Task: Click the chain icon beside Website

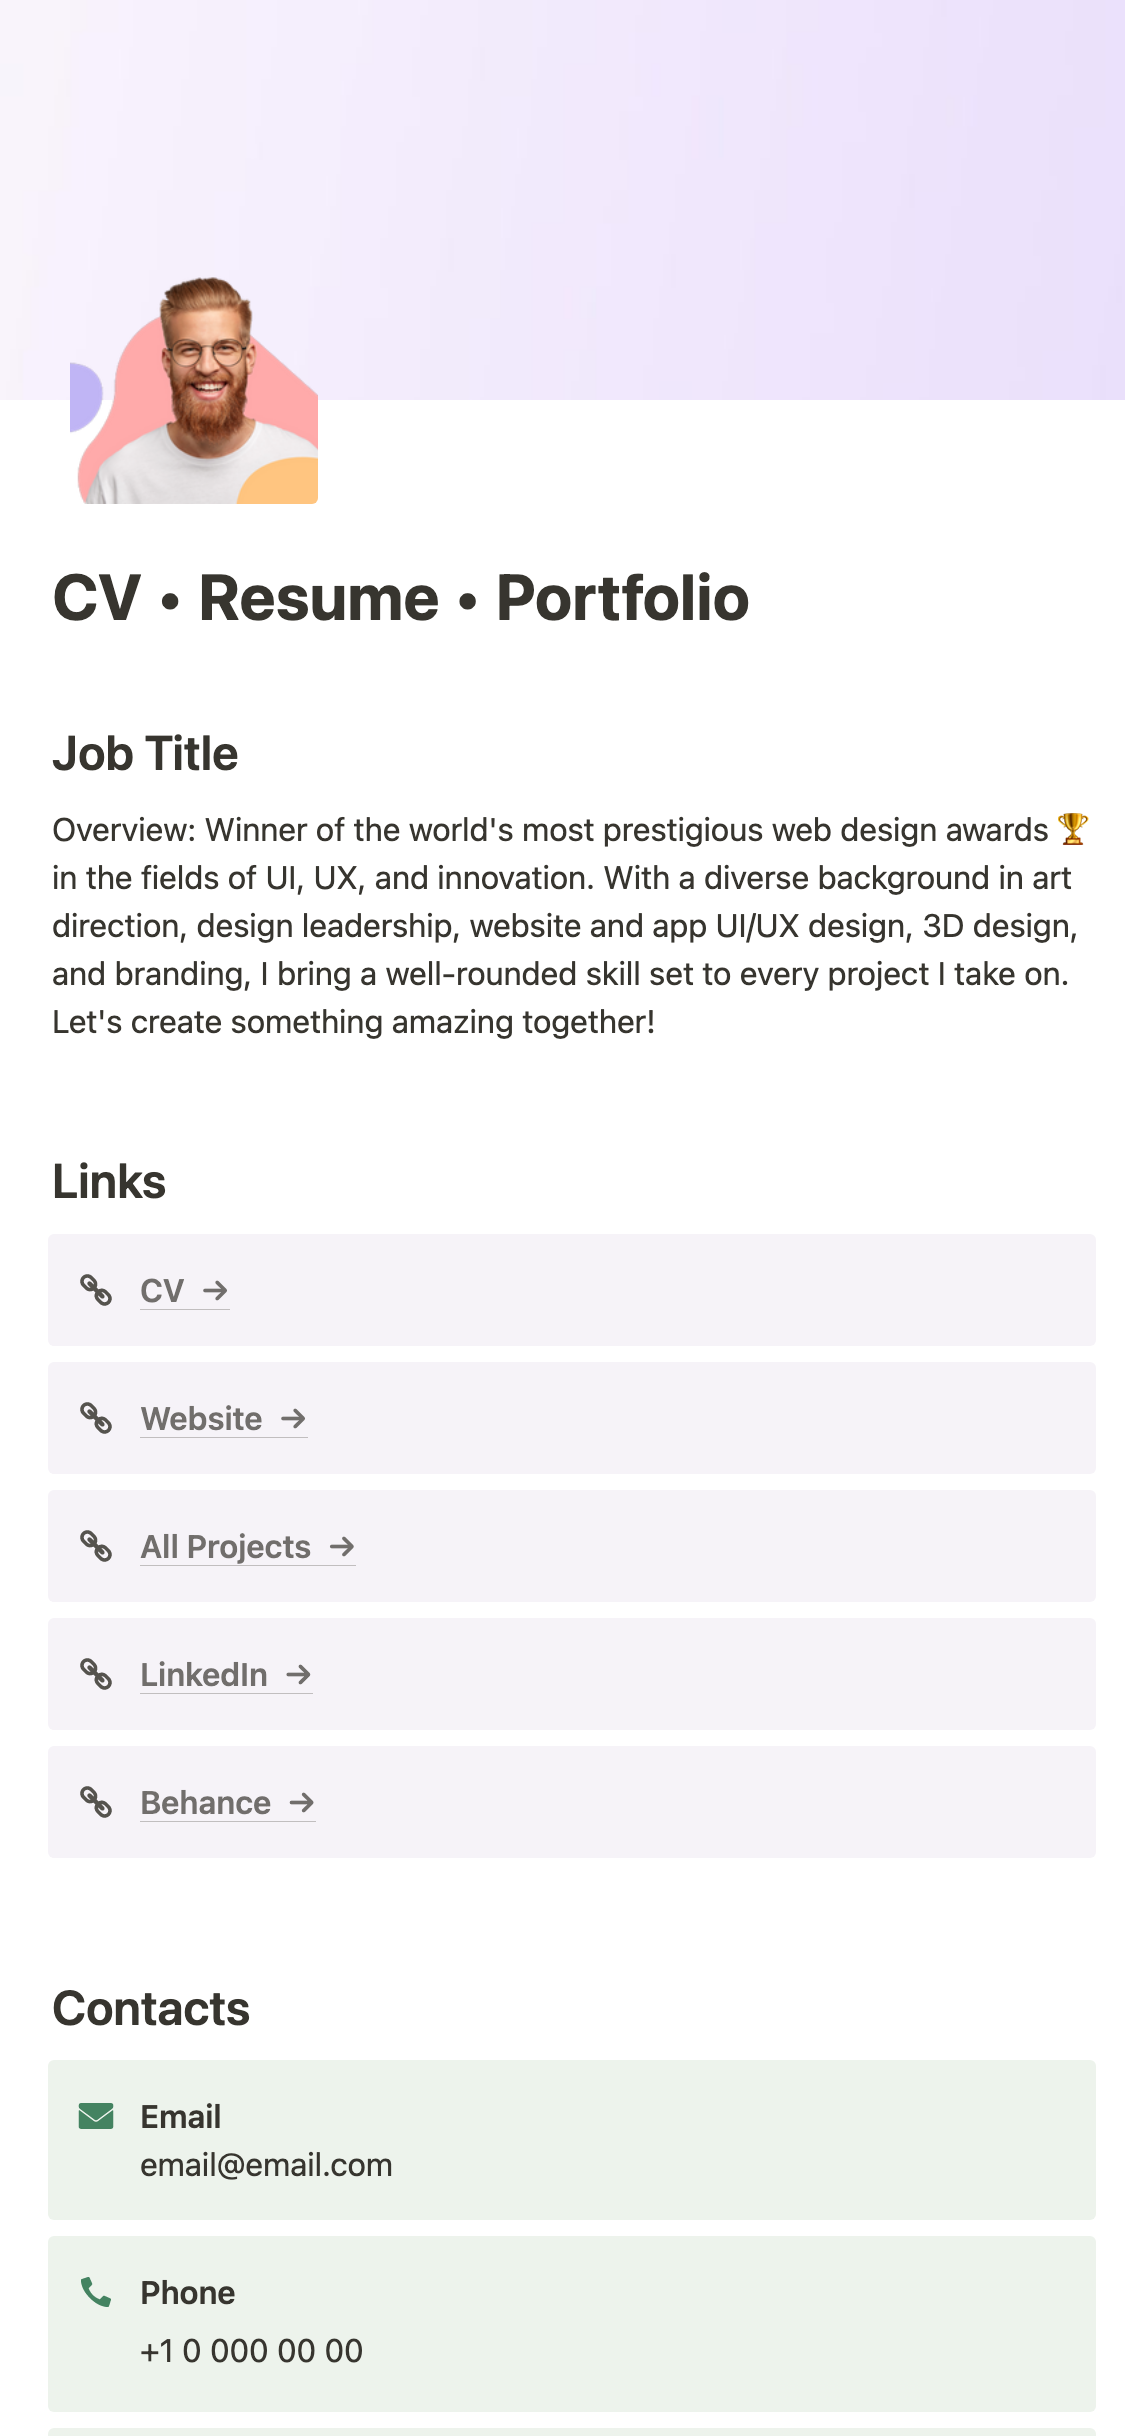Action: pos(96,1418)
